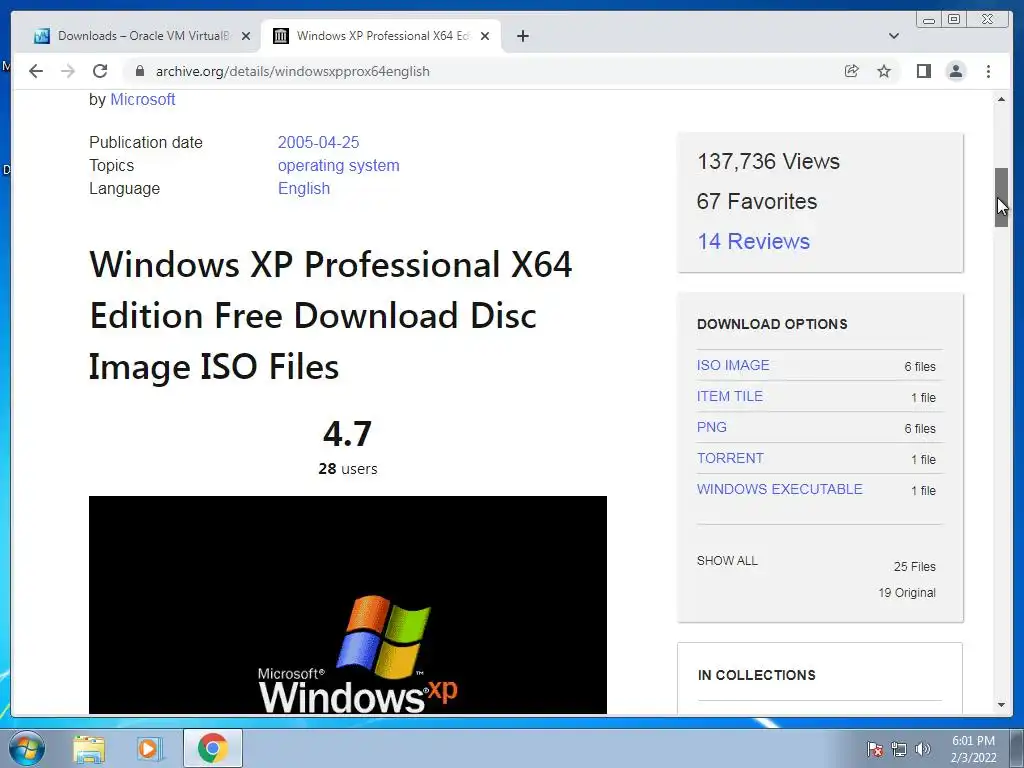Download the ISO IMAGE files
This screenshot has width=1024, height=768.
pos(733,365)
